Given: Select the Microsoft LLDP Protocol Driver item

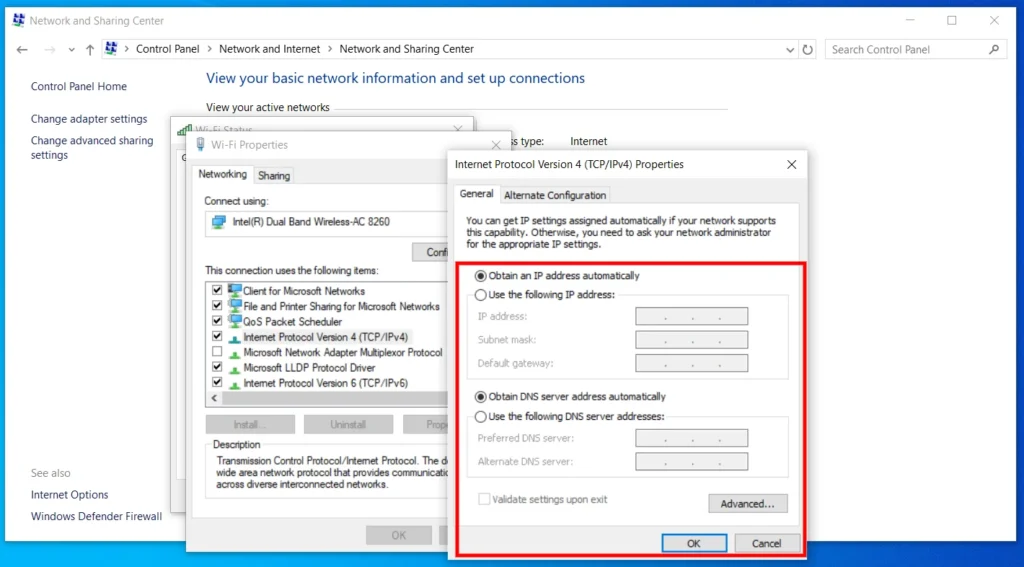Looking at the screenshot, I should coord(310,368).
